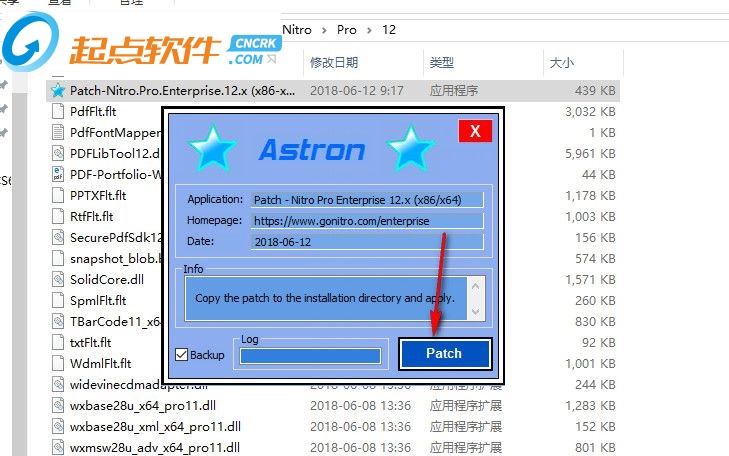Select the PdfFontMapper file icon
This screenshot has width=729, height=456.
[58, 132]
